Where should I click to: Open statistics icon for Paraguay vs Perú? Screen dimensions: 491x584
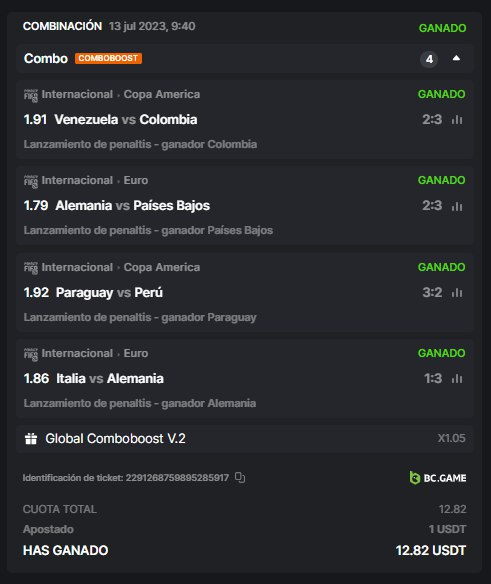tap(457, 293)
